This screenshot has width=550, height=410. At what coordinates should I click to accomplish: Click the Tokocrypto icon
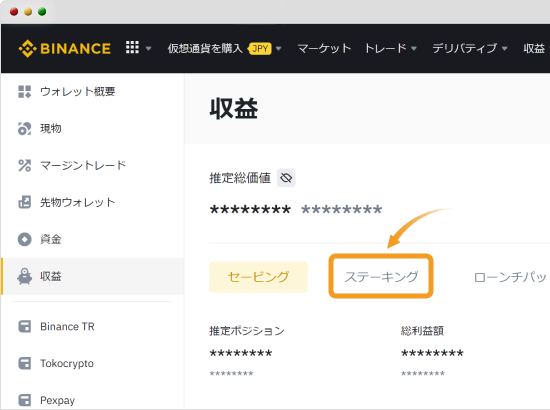(x=25, y=363)
